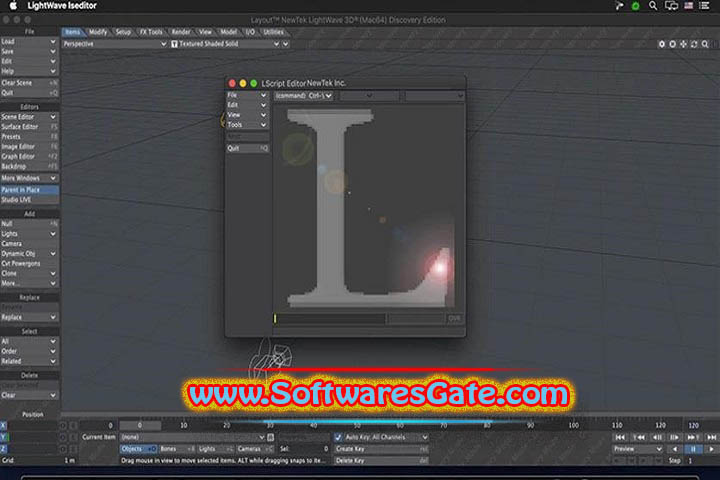
Task: Click the Clear Scene button
Action: 29,83
